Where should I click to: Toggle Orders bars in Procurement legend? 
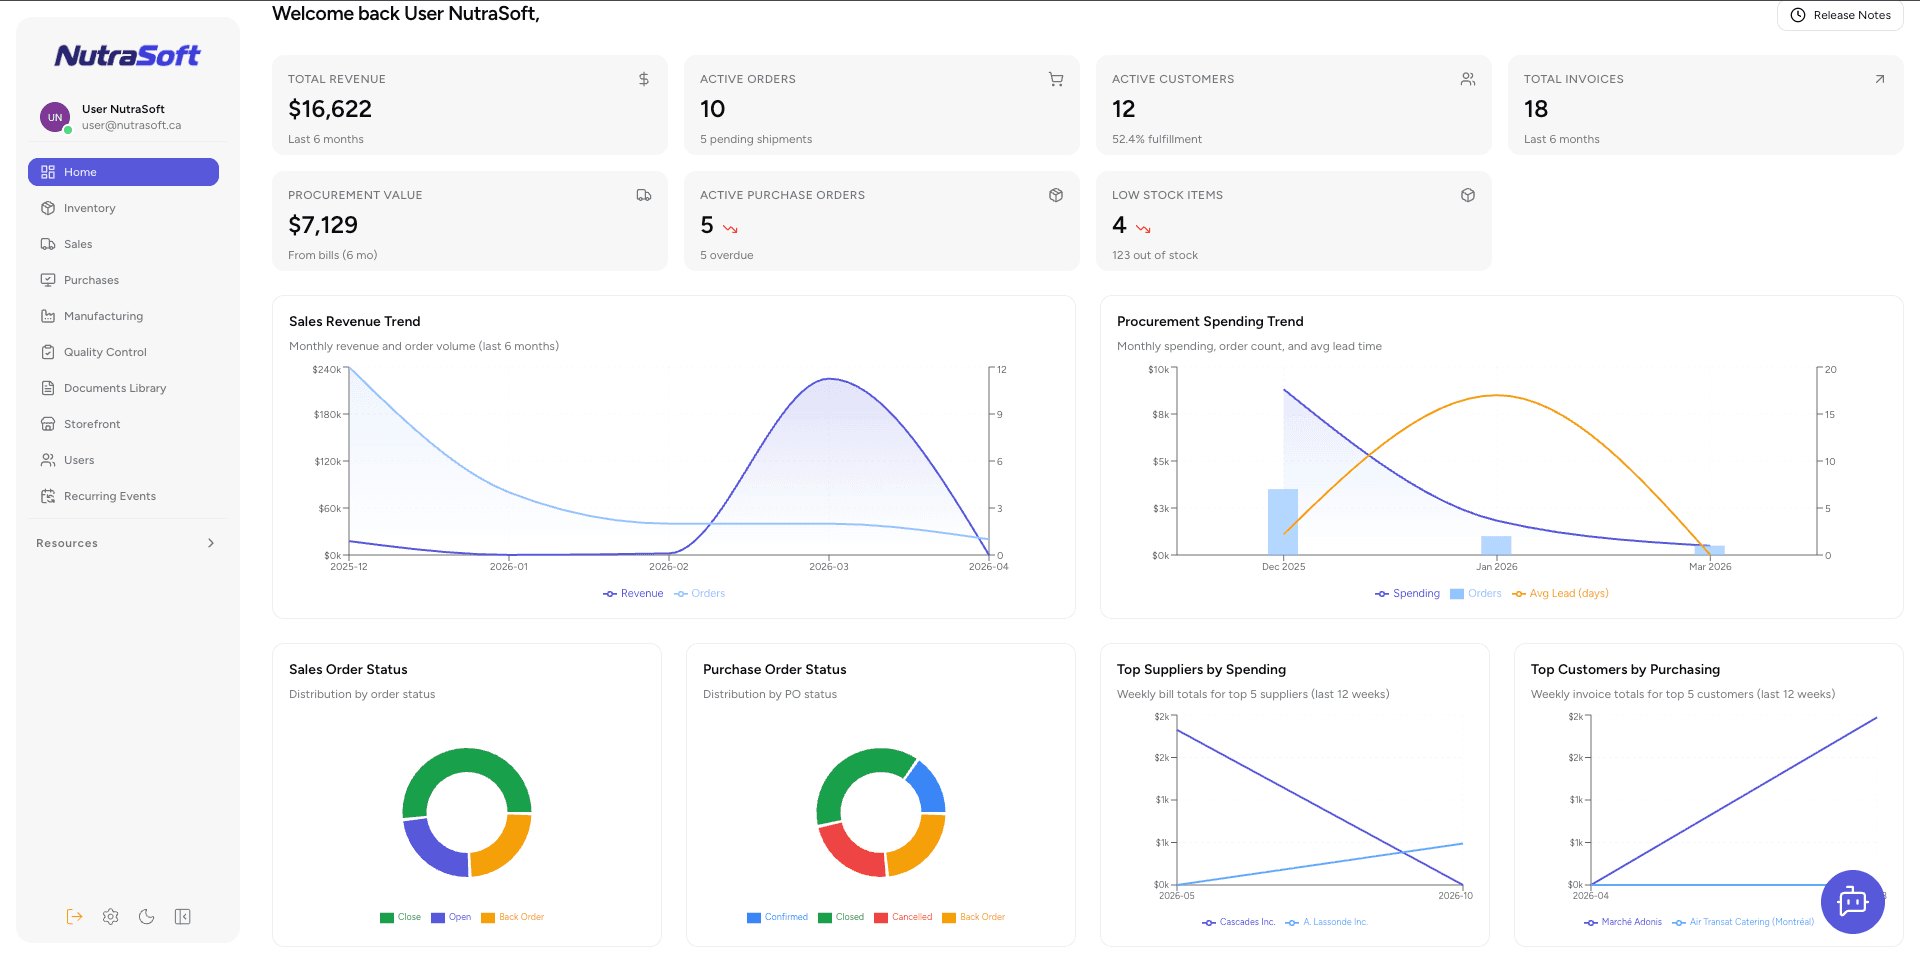(1476, 594)
